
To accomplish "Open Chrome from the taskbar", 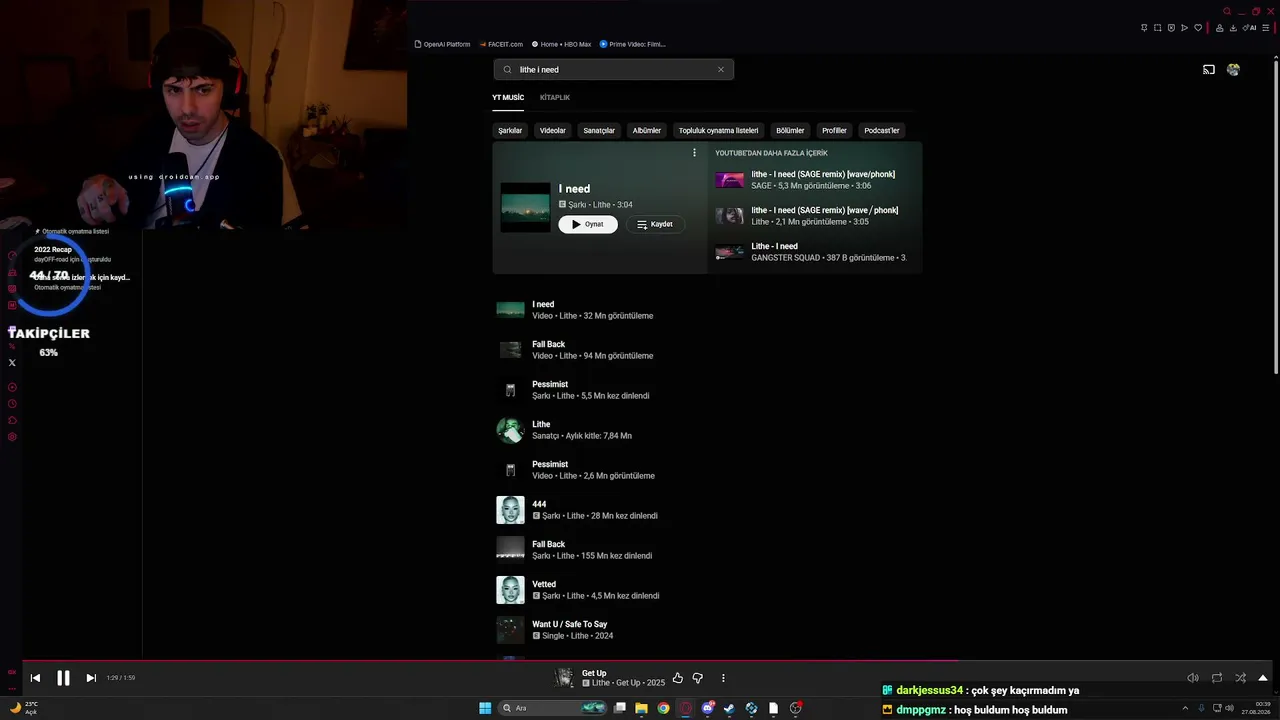I will pos(663,708).
